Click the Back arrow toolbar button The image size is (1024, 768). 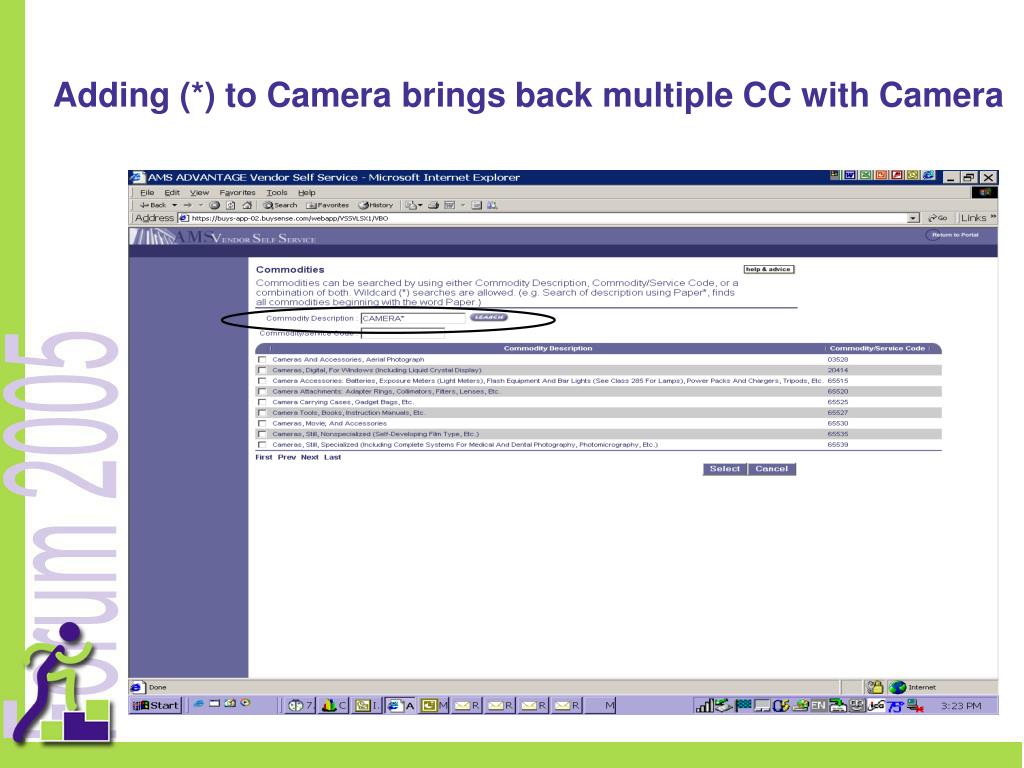click(x=153, y=205)
